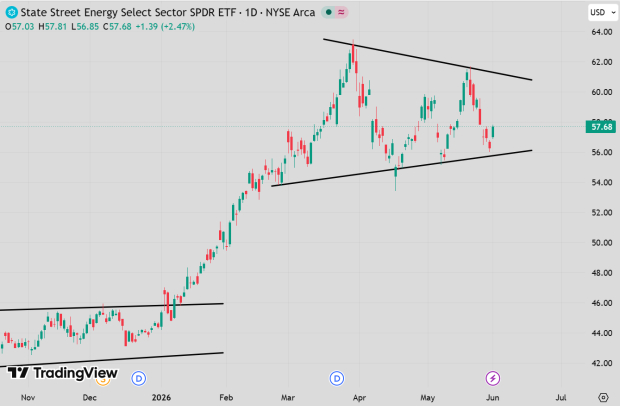620x406 pixels.
Task: Click the current price label 57.68
Action: tap(601, 127)
